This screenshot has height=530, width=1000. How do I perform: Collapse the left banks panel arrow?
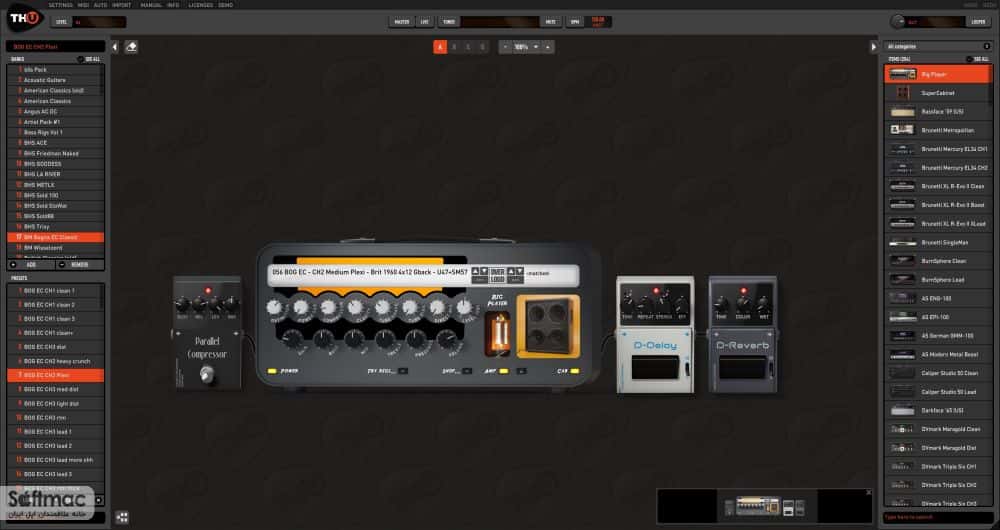[x=115, y=47]
